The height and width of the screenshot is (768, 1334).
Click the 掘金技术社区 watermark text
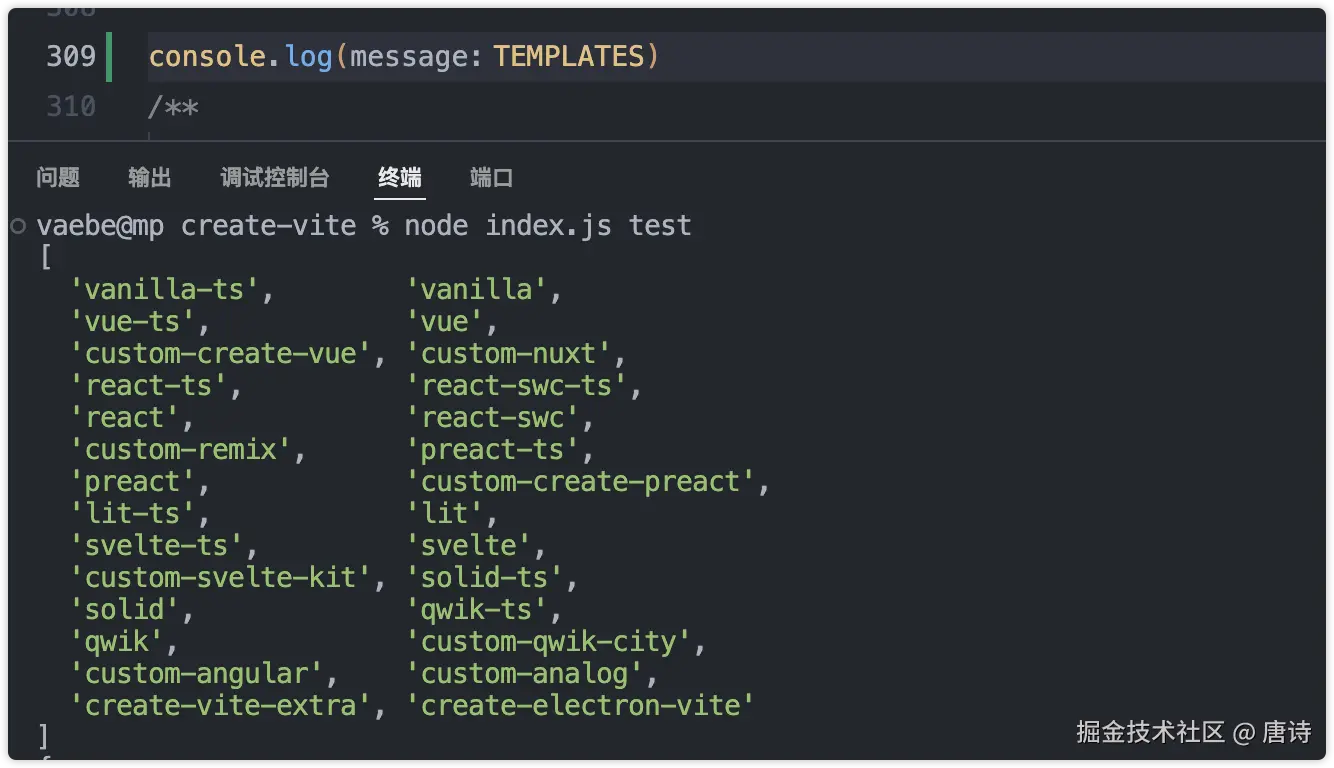tap(1150, 732)
